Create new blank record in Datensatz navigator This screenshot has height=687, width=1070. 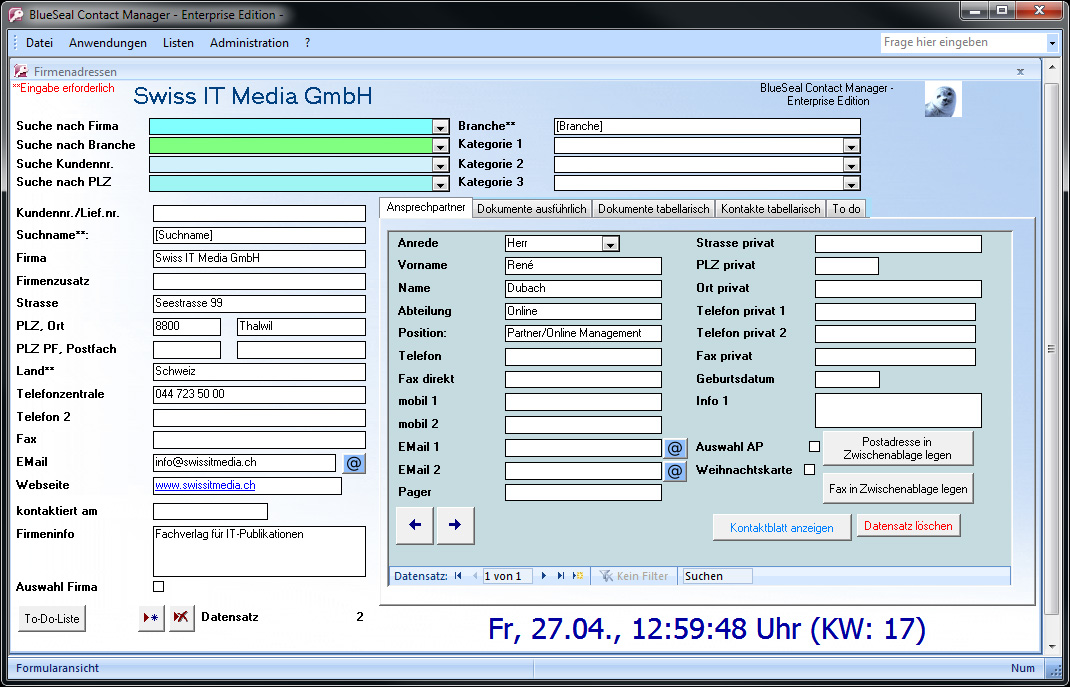tap(579, 576)
